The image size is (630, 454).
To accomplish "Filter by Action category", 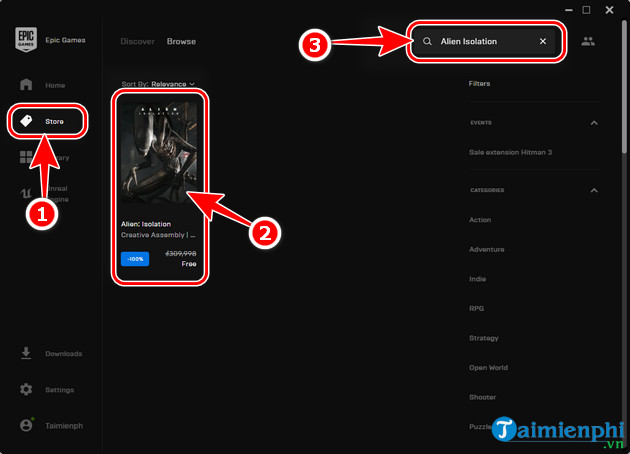I will pos(480,220).
